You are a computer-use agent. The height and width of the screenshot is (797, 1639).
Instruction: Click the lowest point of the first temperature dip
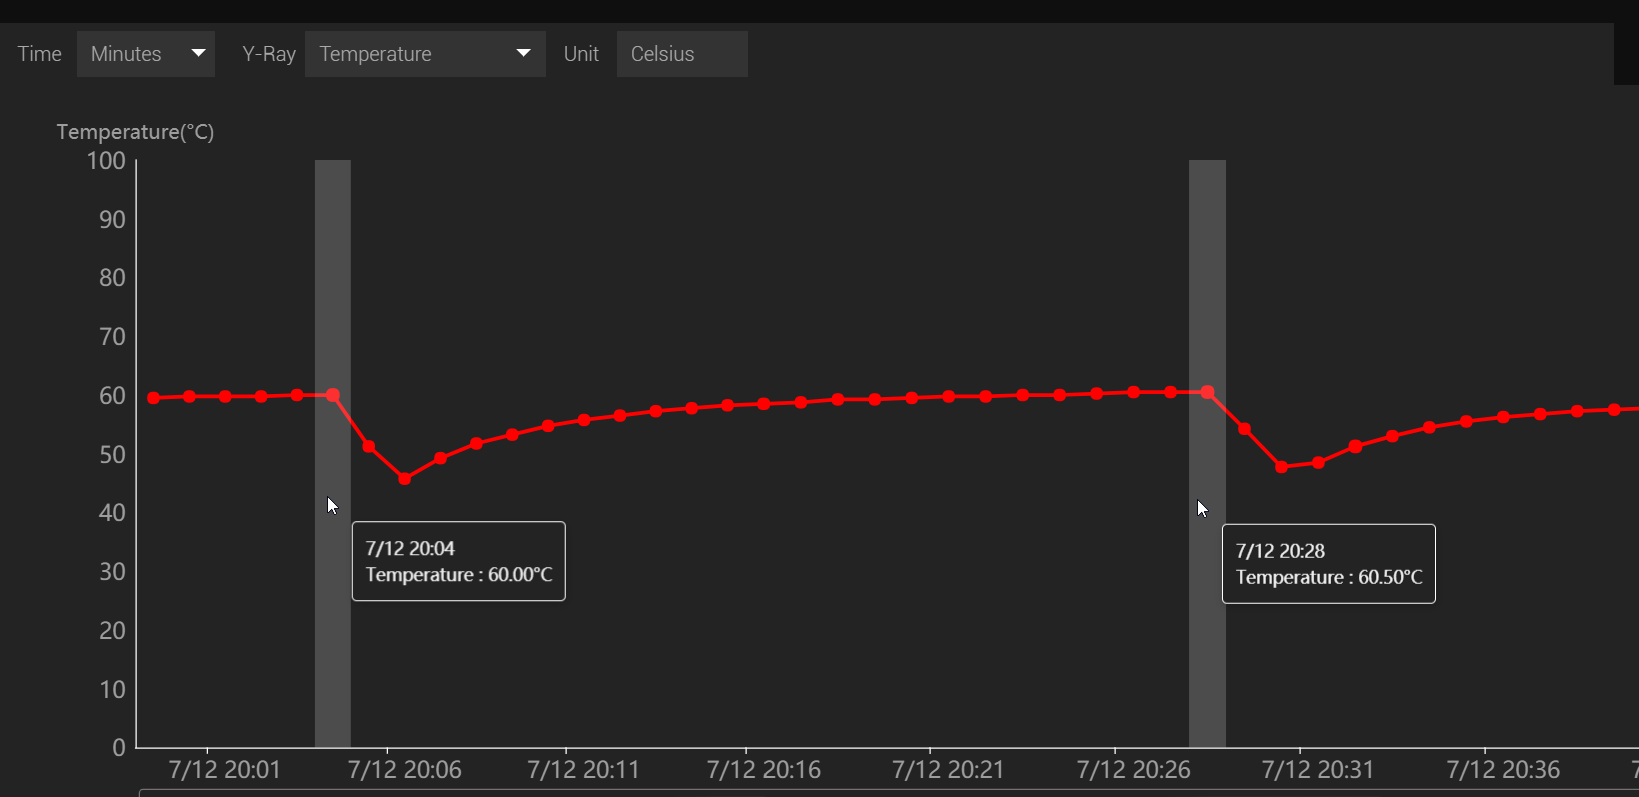(405, 479)
